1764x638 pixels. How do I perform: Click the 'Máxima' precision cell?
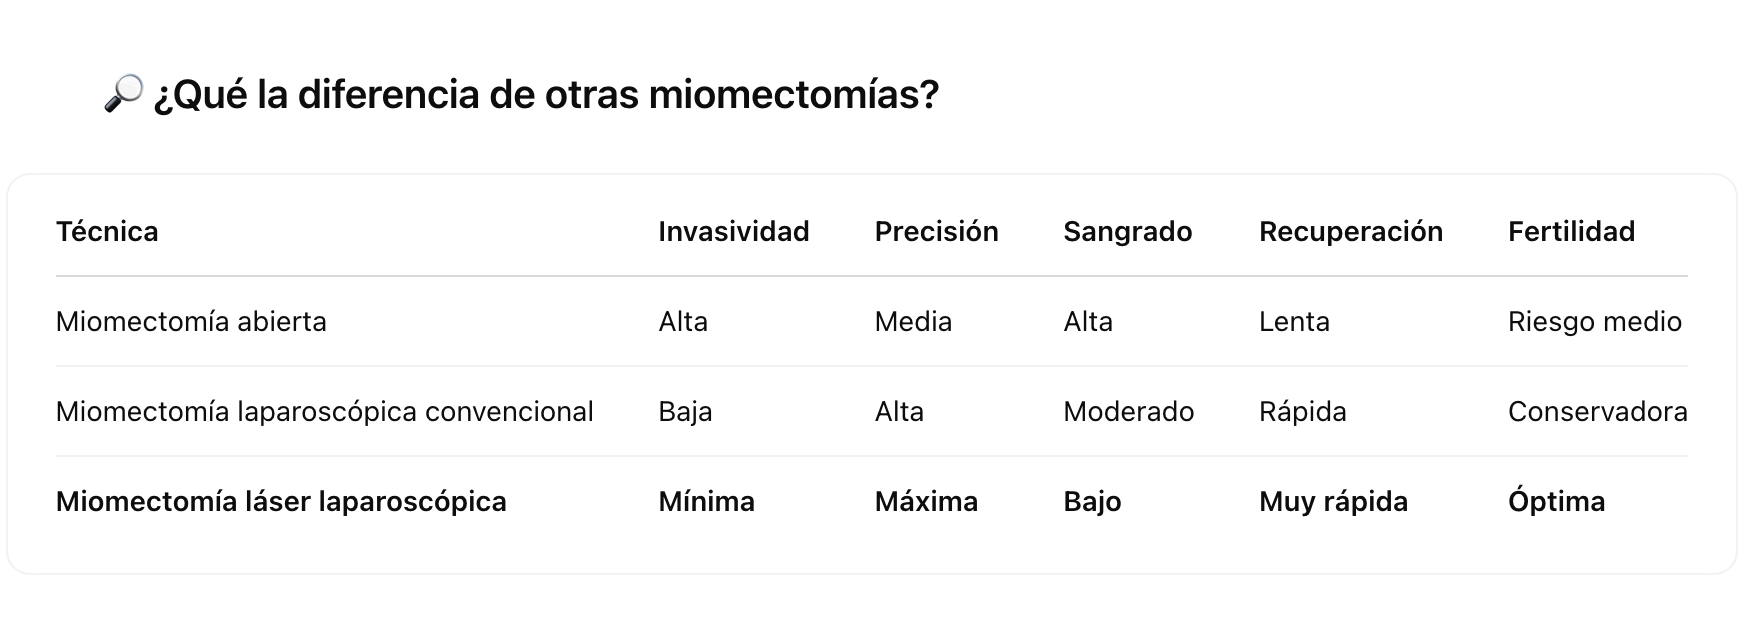point(926,502)
